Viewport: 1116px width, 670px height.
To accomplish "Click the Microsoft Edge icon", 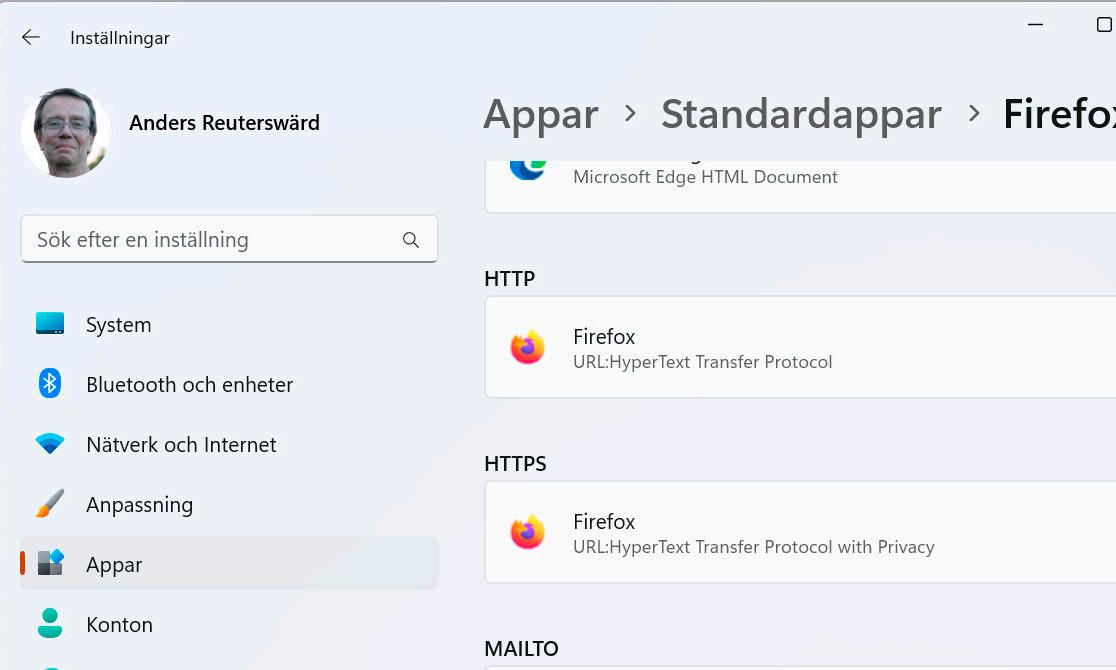I will coord(527,168).
